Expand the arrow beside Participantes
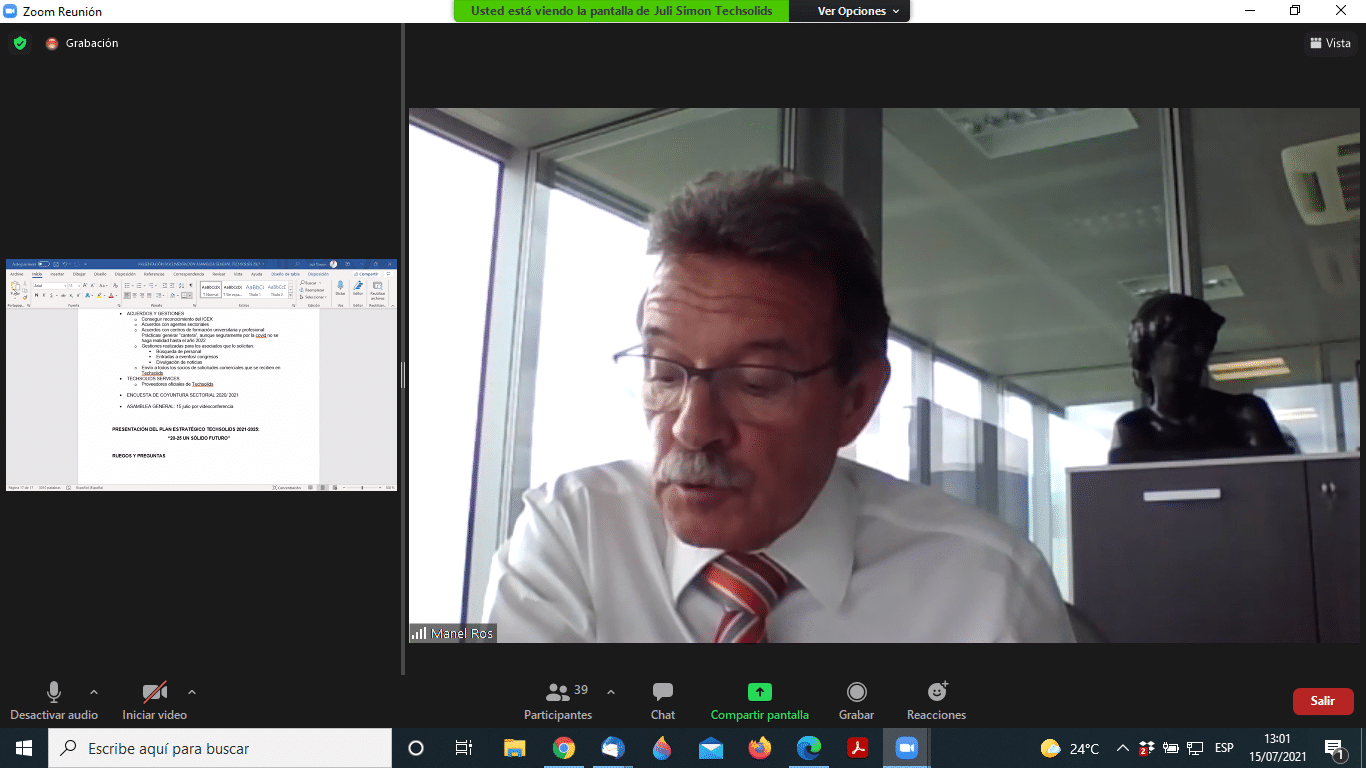 tap(611, 692)
